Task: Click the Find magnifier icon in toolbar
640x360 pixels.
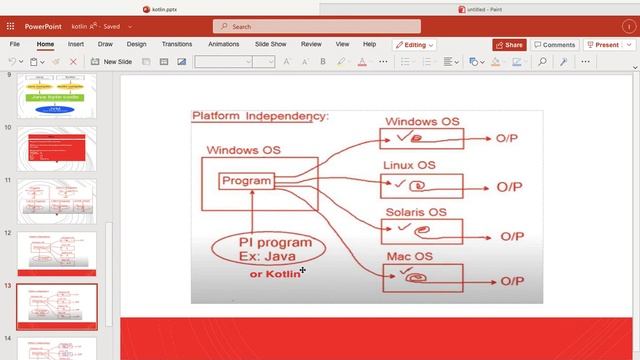Action: [x=542, y=62]
